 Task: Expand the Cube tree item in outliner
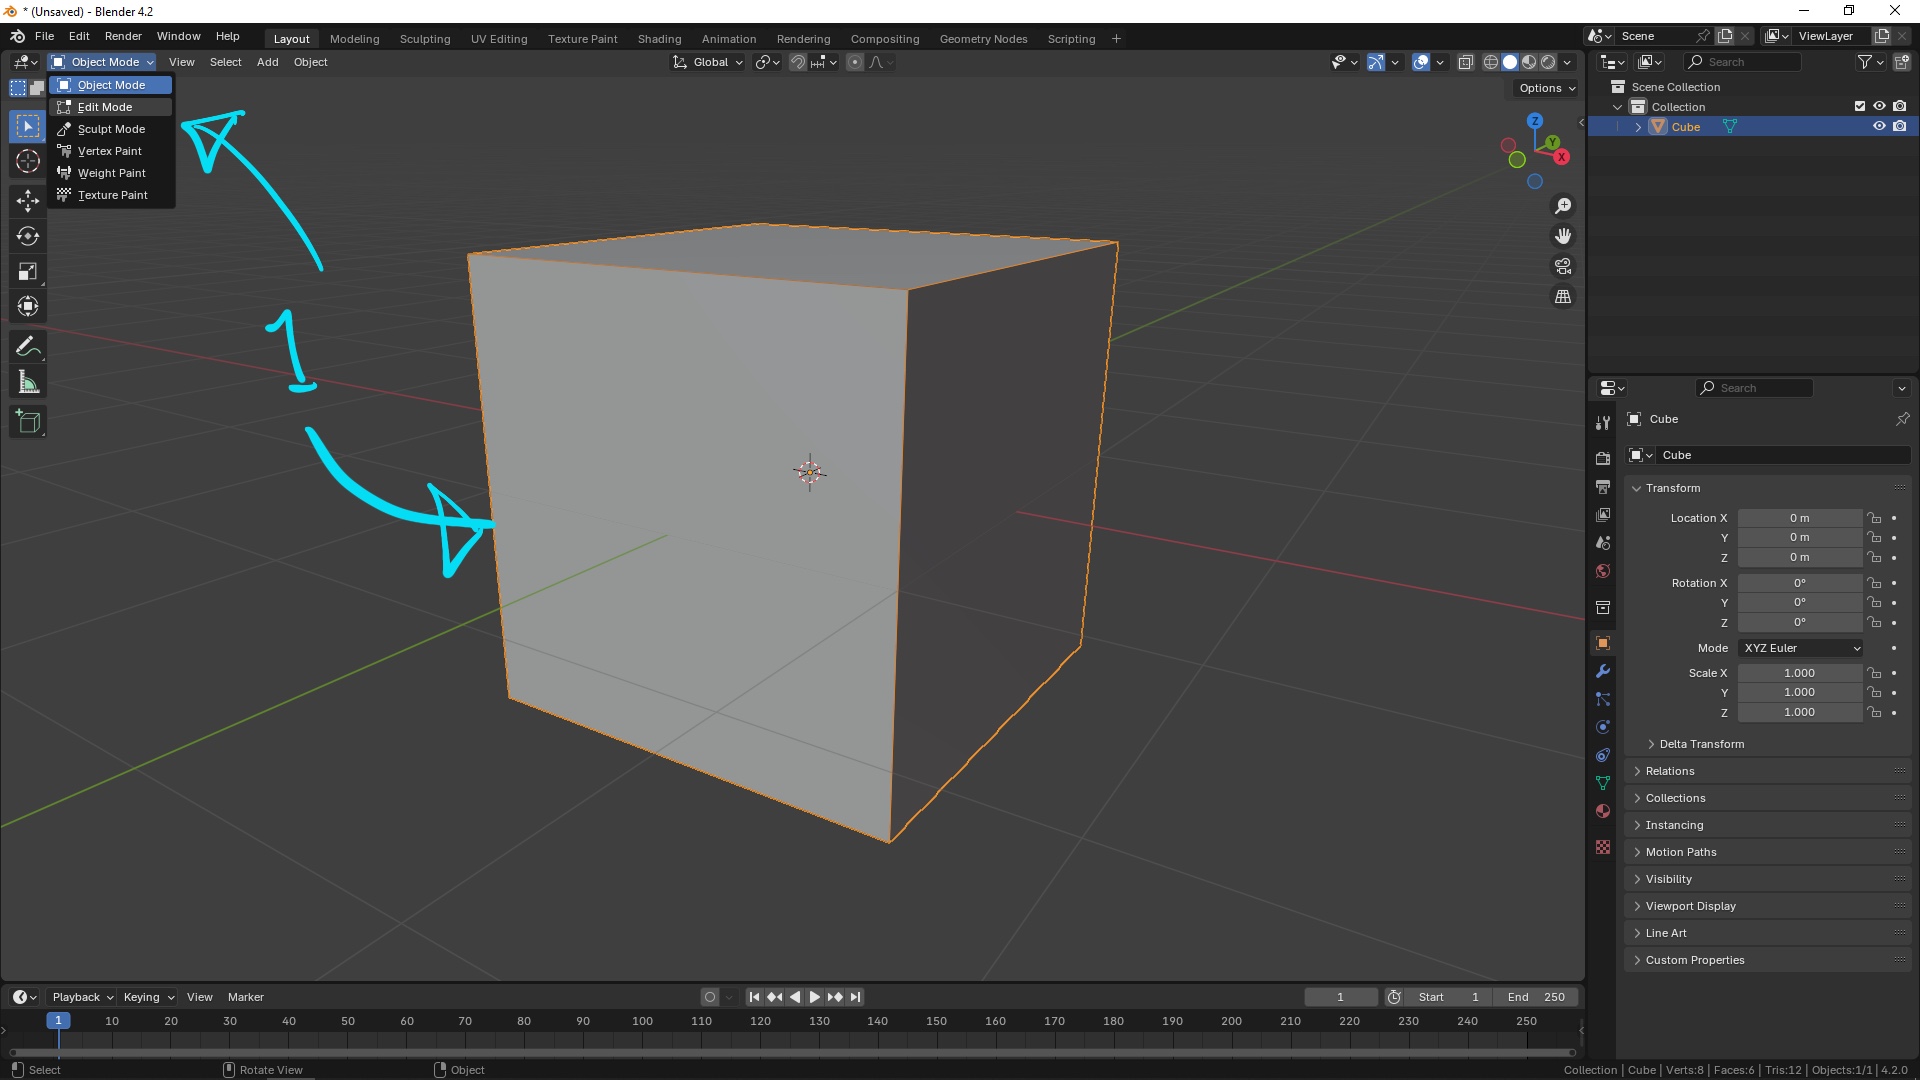click(x=1638, y=127)
